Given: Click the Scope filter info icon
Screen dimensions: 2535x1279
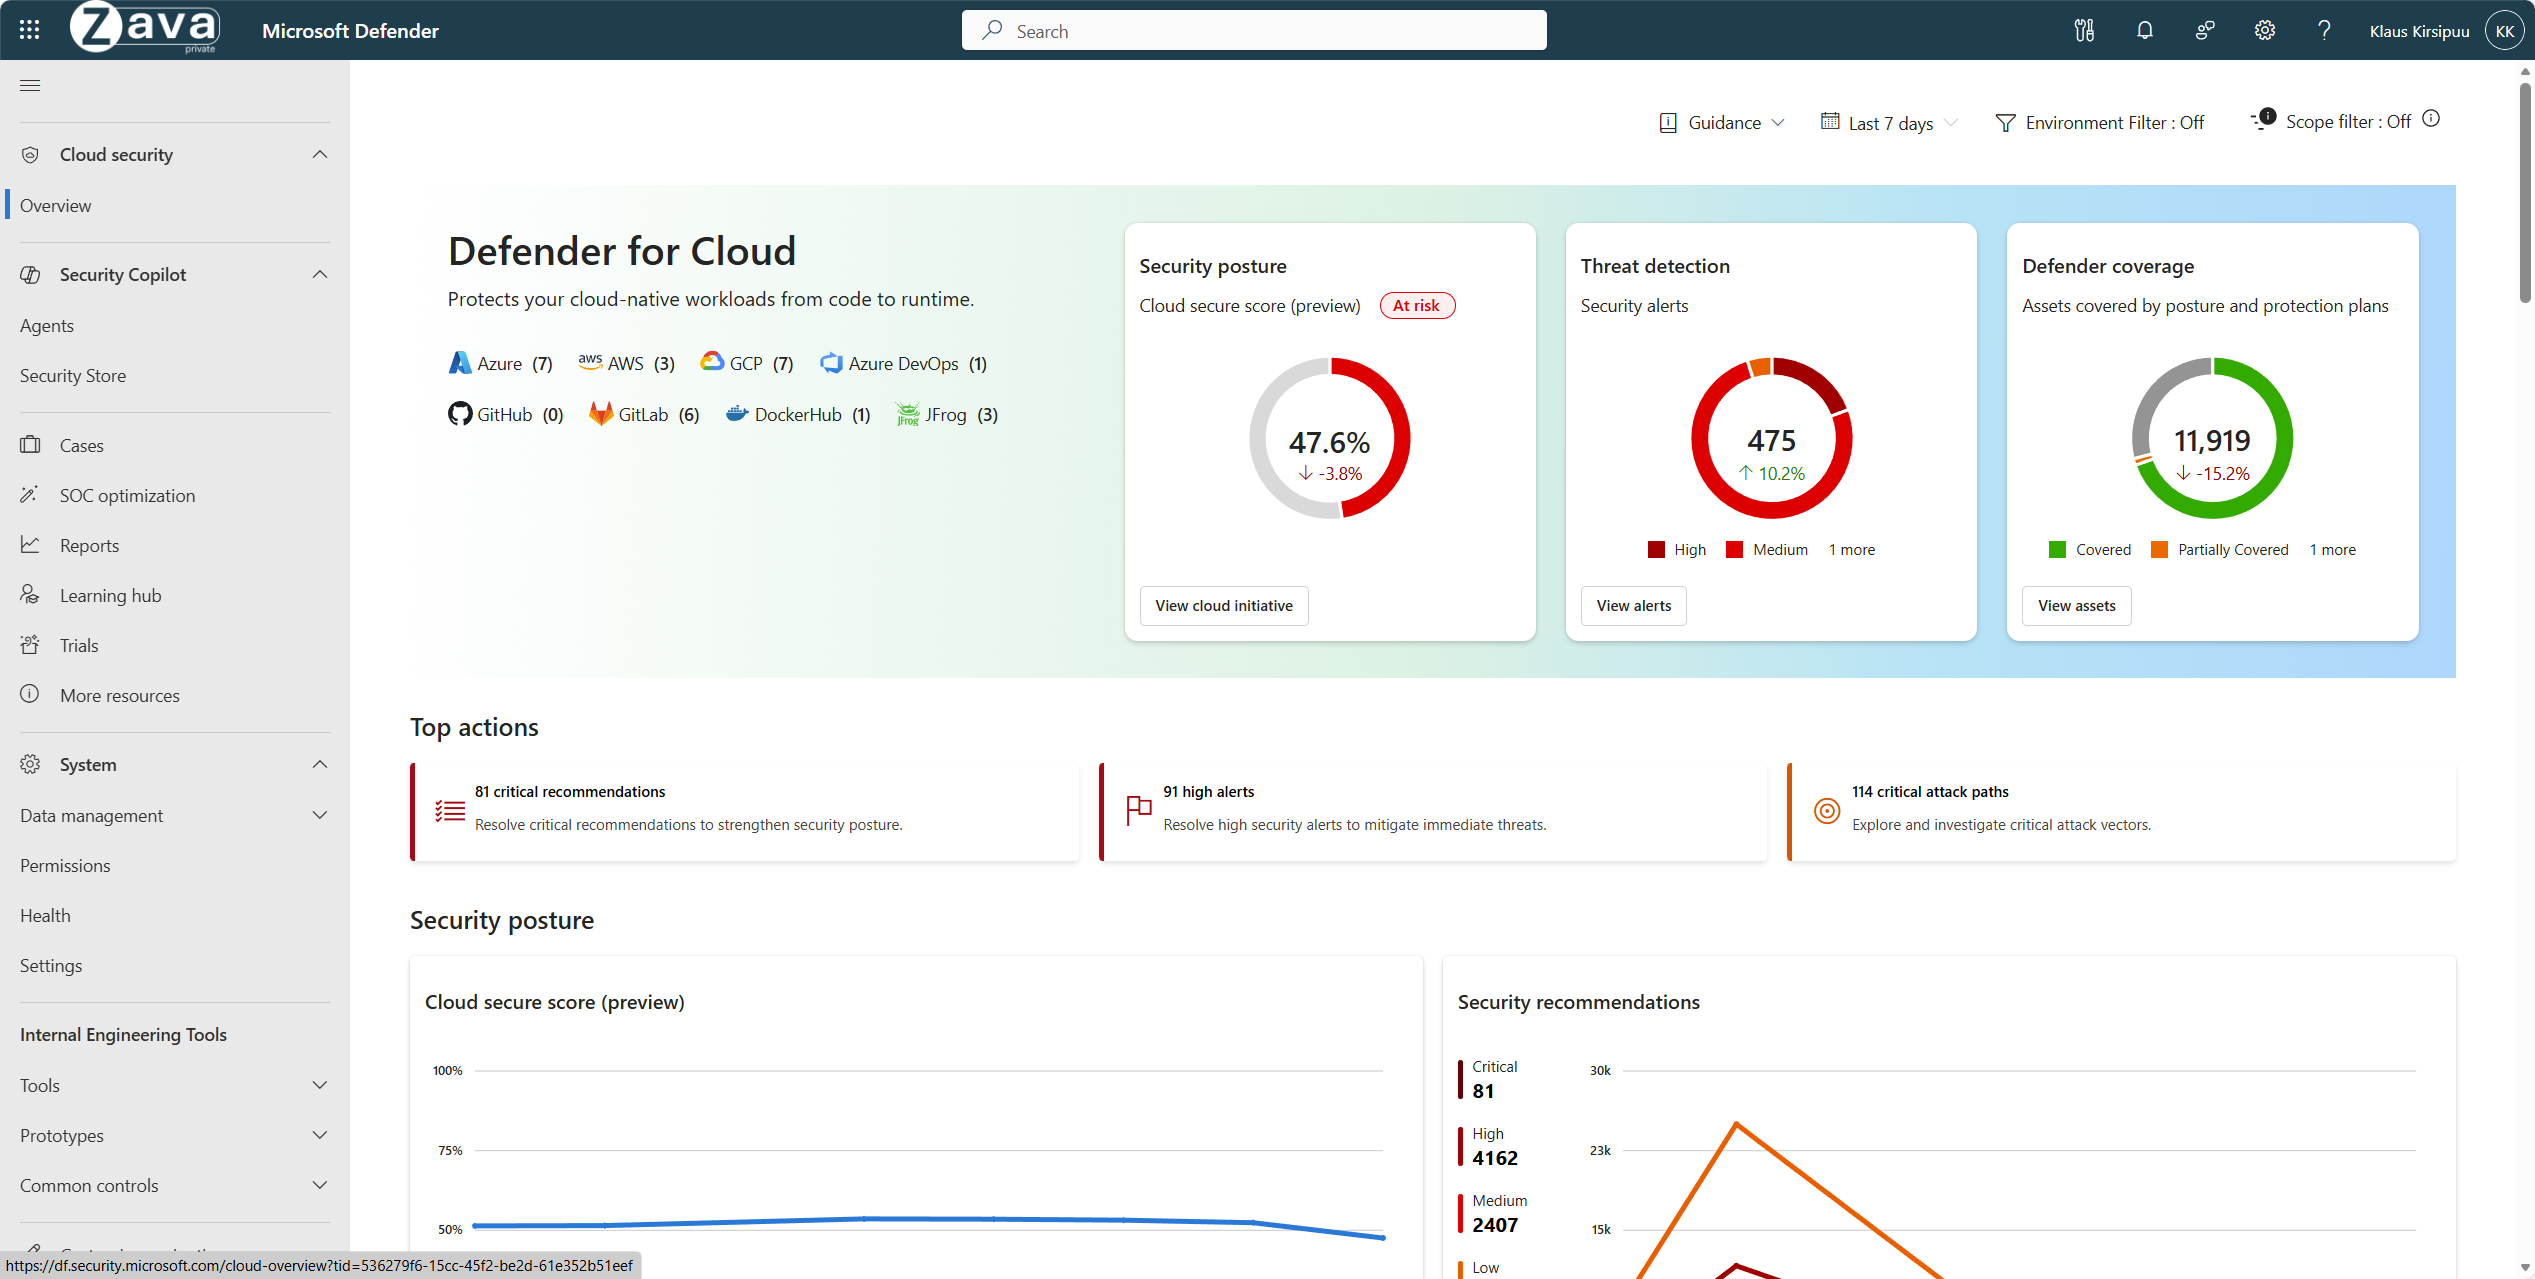Looking at the screenshot, I should pyautogui.click(x=2432, y=119).
